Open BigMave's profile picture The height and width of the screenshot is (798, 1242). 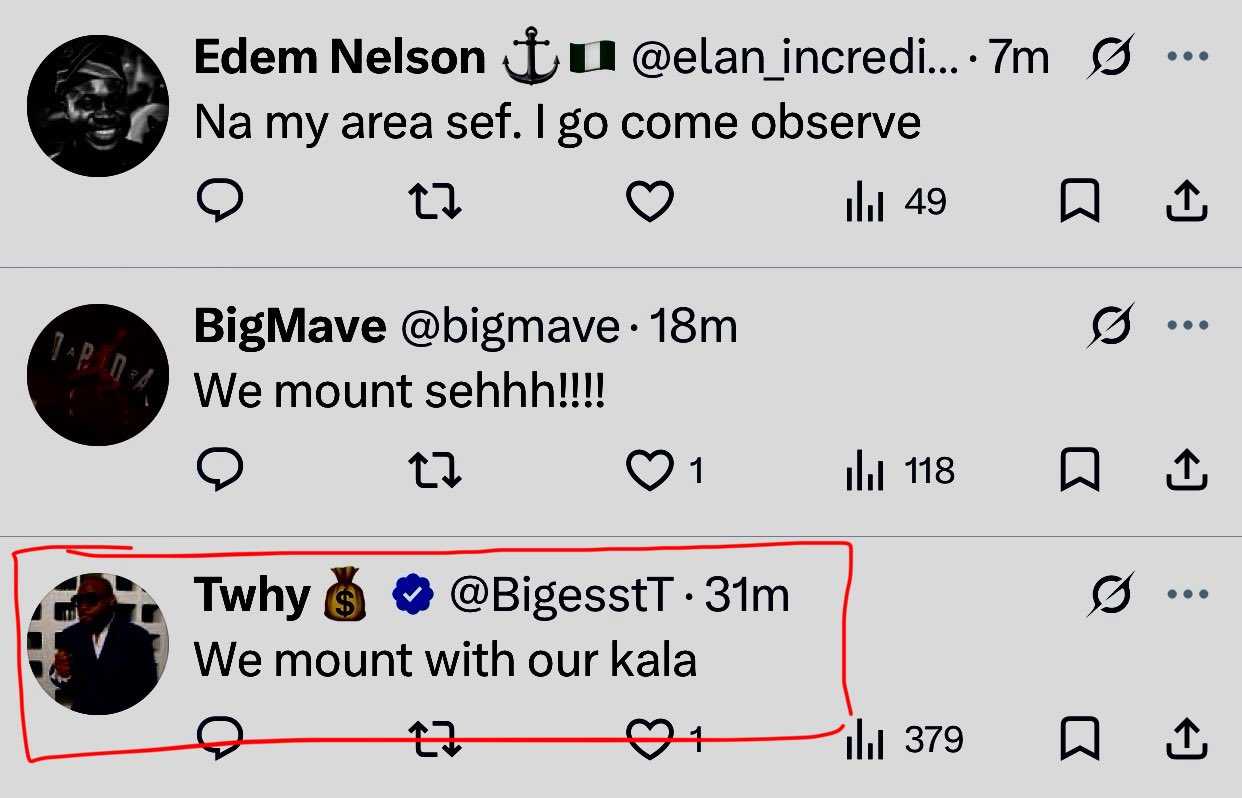click(x=98, y=375)
